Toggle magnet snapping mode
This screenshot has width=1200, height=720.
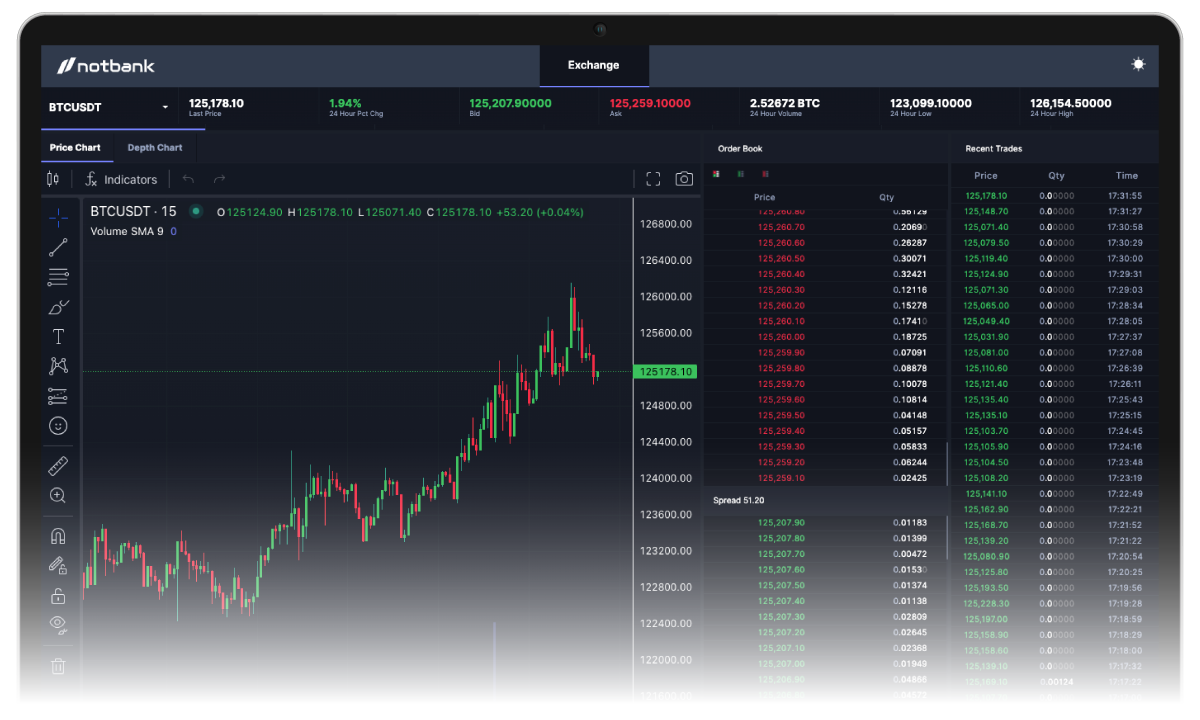point(58,535)
